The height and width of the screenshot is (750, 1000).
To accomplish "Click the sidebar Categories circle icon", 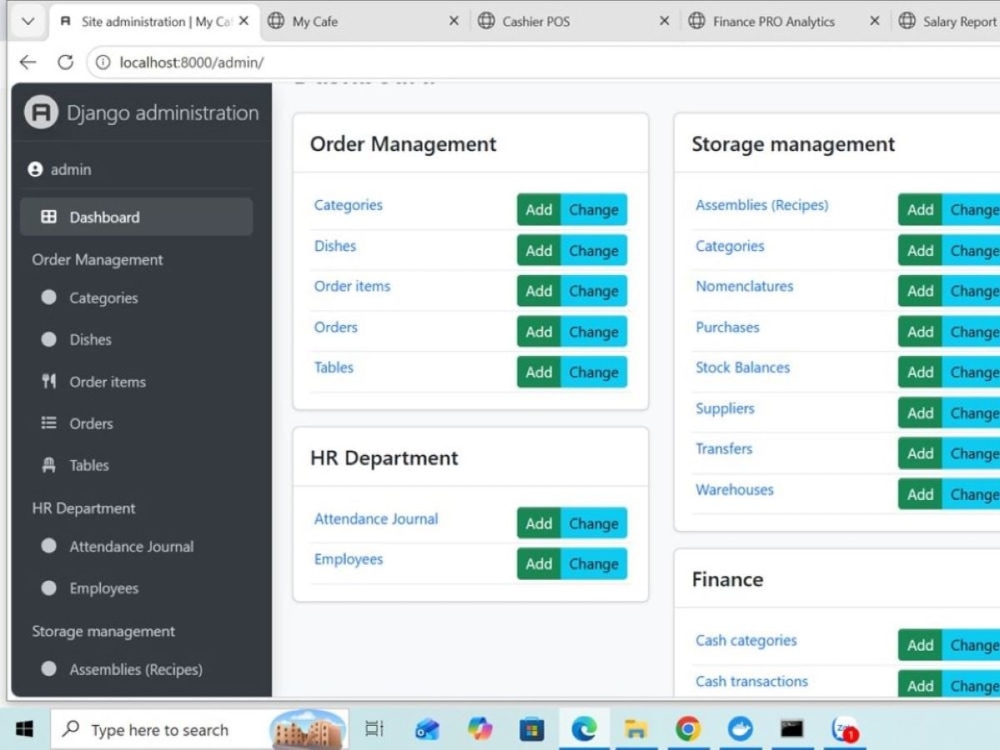I will [48, 297].
